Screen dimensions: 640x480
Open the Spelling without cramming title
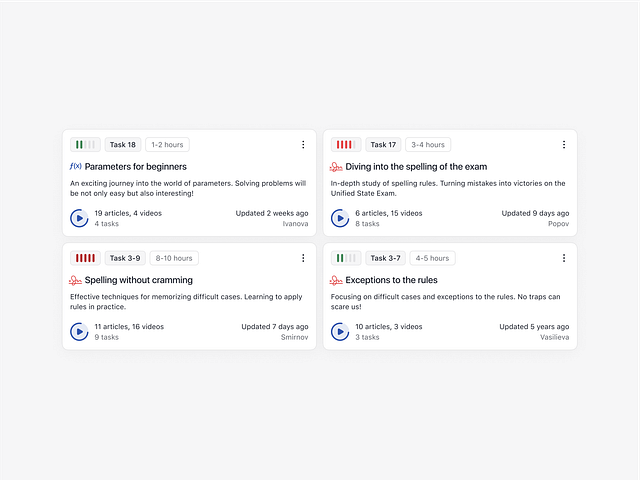139,280
